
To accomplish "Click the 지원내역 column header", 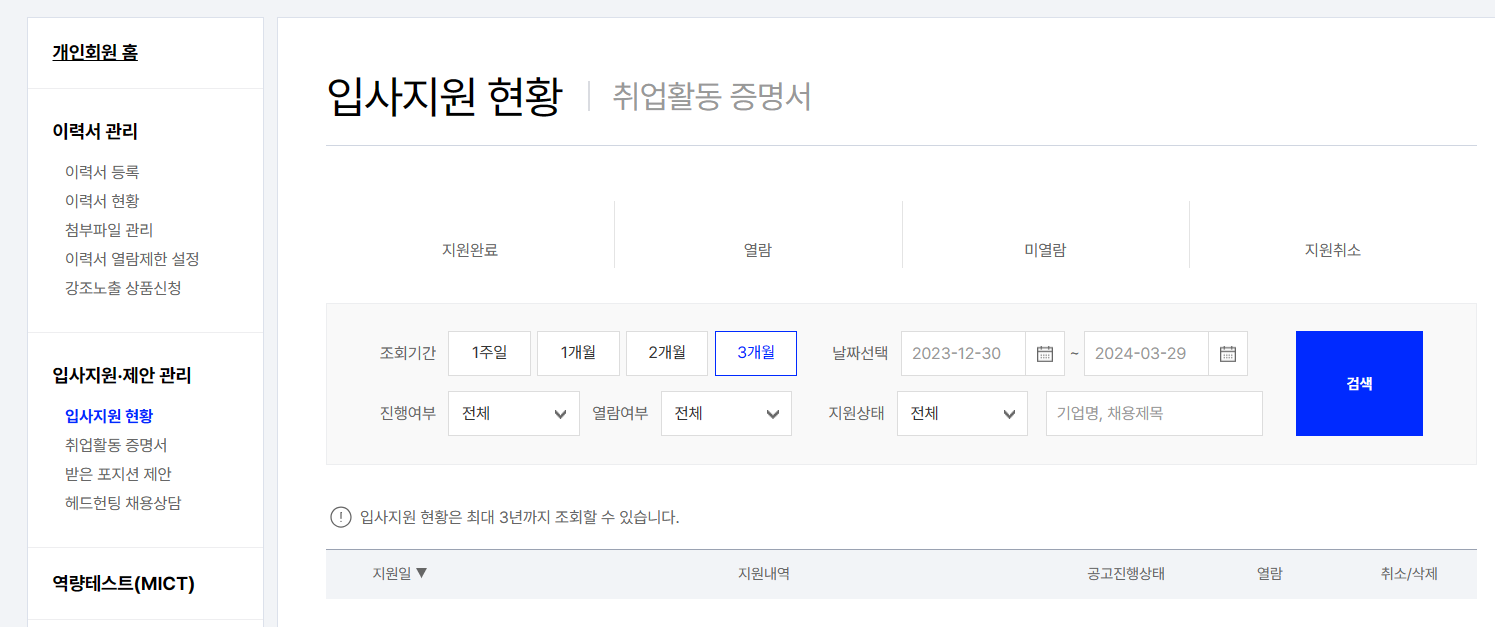I will coord(764,574).
